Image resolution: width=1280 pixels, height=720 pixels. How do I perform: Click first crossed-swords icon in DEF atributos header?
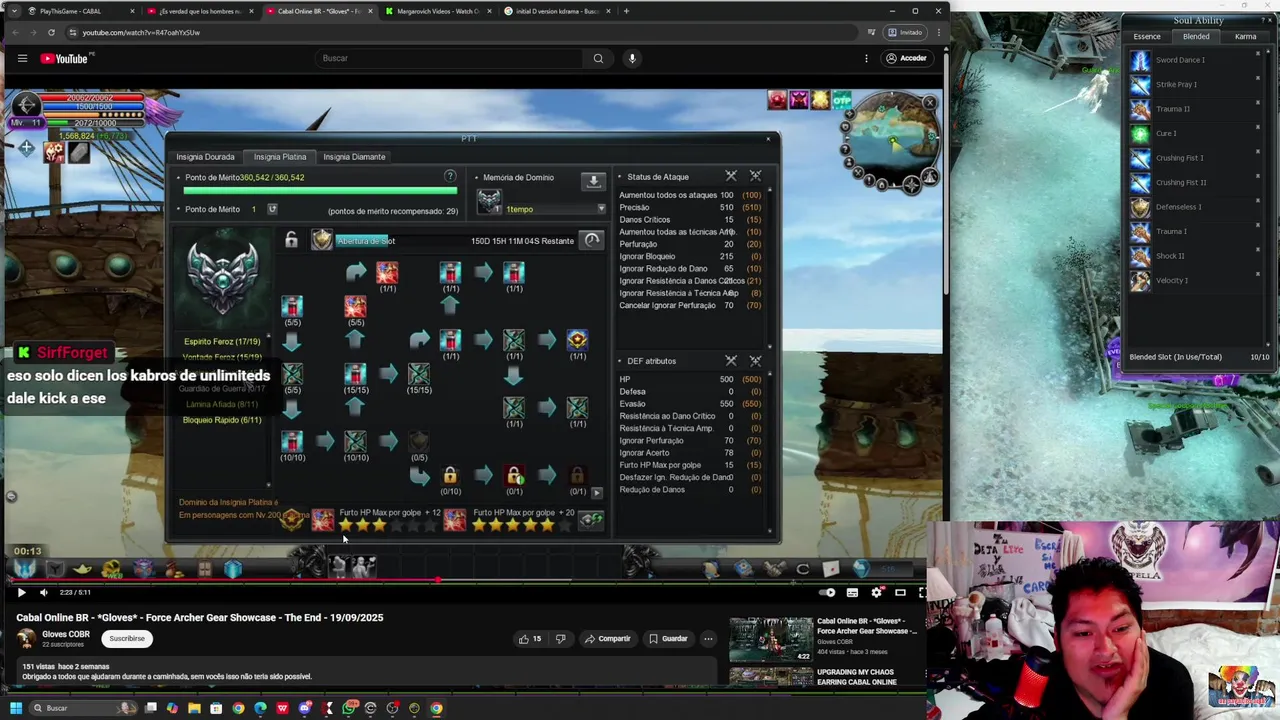(731, 360)
